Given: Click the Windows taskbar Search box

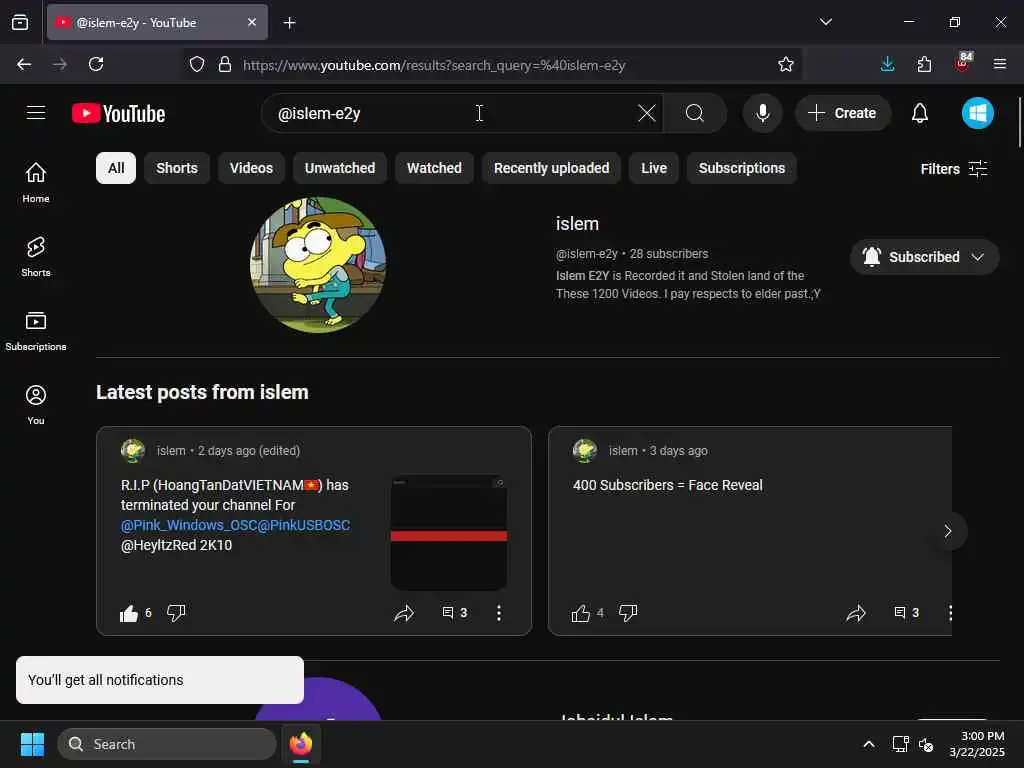Looking at the screenshot, I should click(167, 744).
